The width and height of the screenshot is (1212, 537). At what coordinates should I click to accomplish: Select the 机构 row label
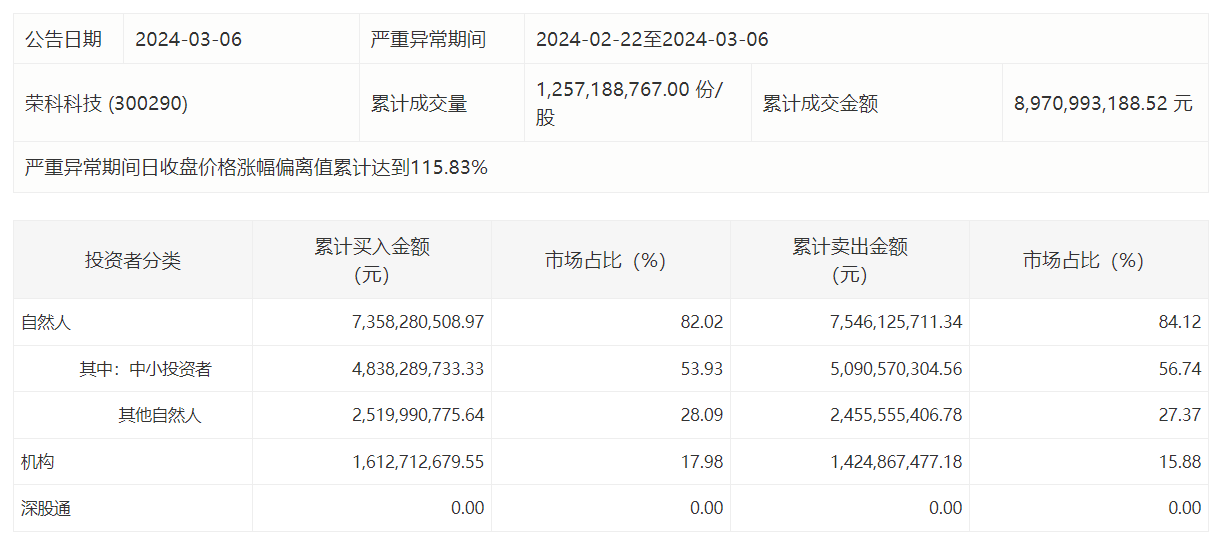38,462
